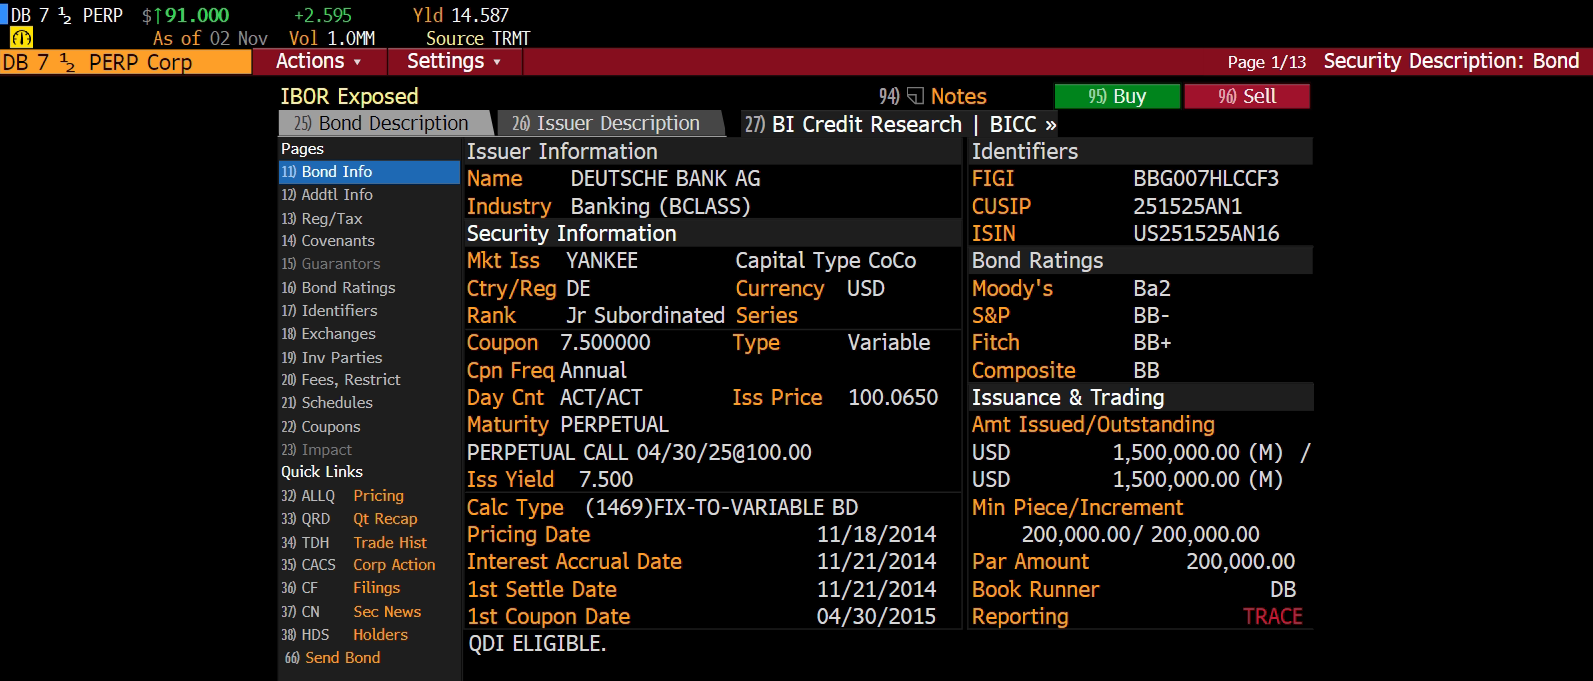Click the red Sell button
The width and height of the screenshot is (1593, 681).
pos(1247,97)
